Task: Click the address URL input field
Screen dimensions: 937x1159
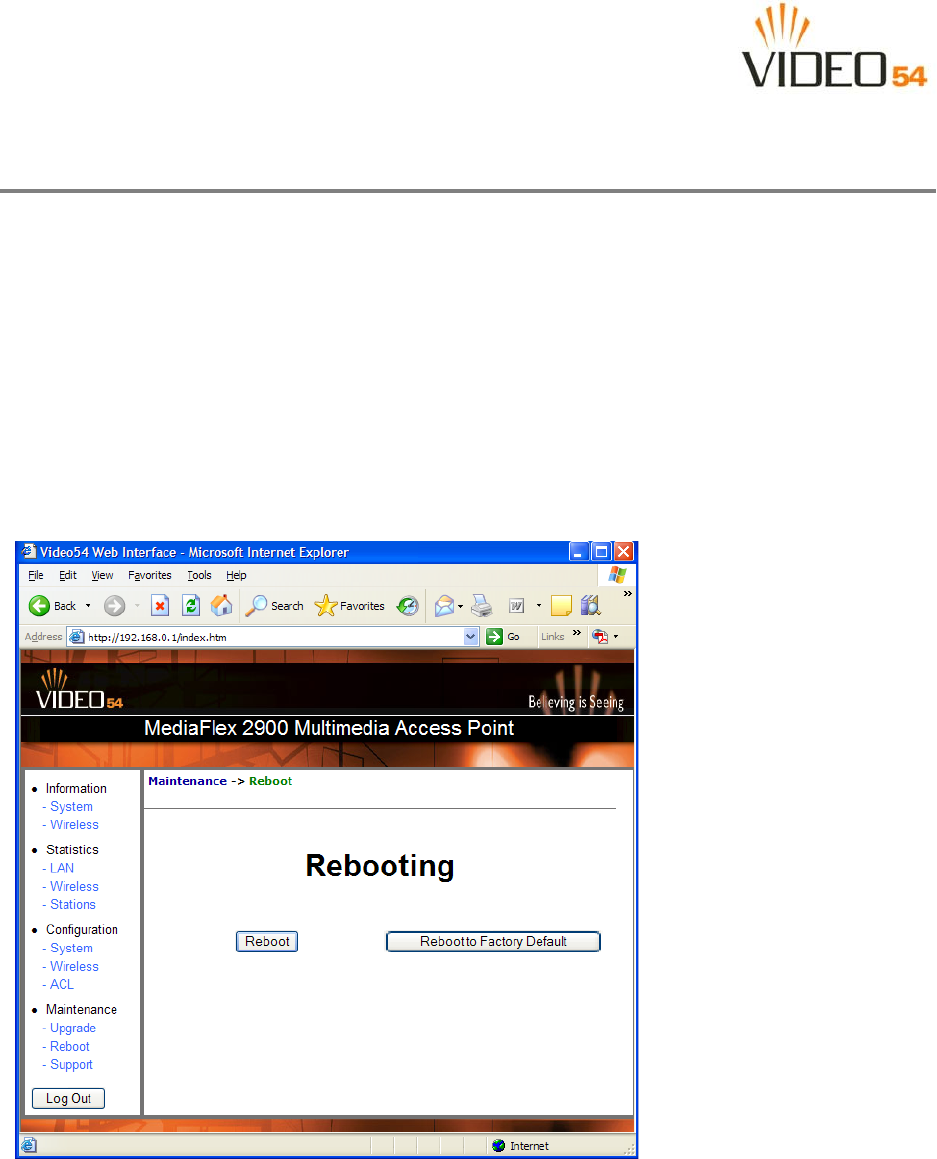Action: (273, 636)
